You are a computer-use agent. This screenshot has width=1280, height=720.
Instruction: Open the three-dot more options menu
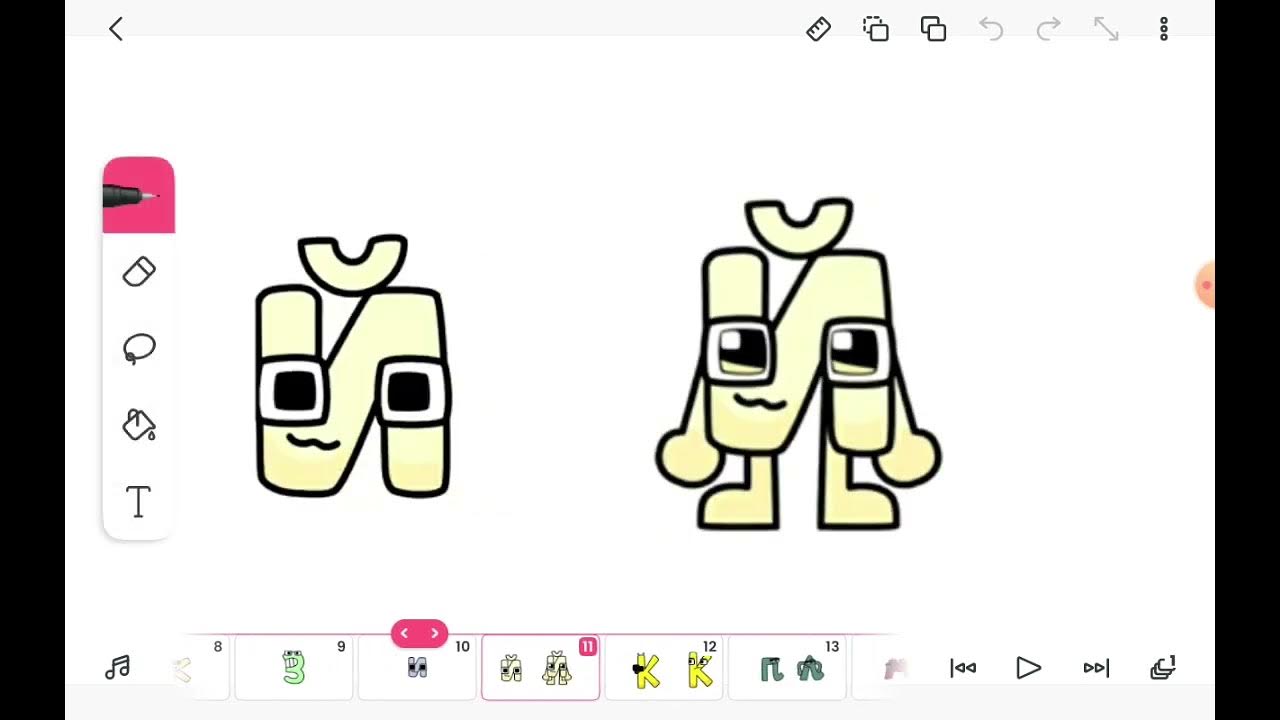(x=1164, y=29)
